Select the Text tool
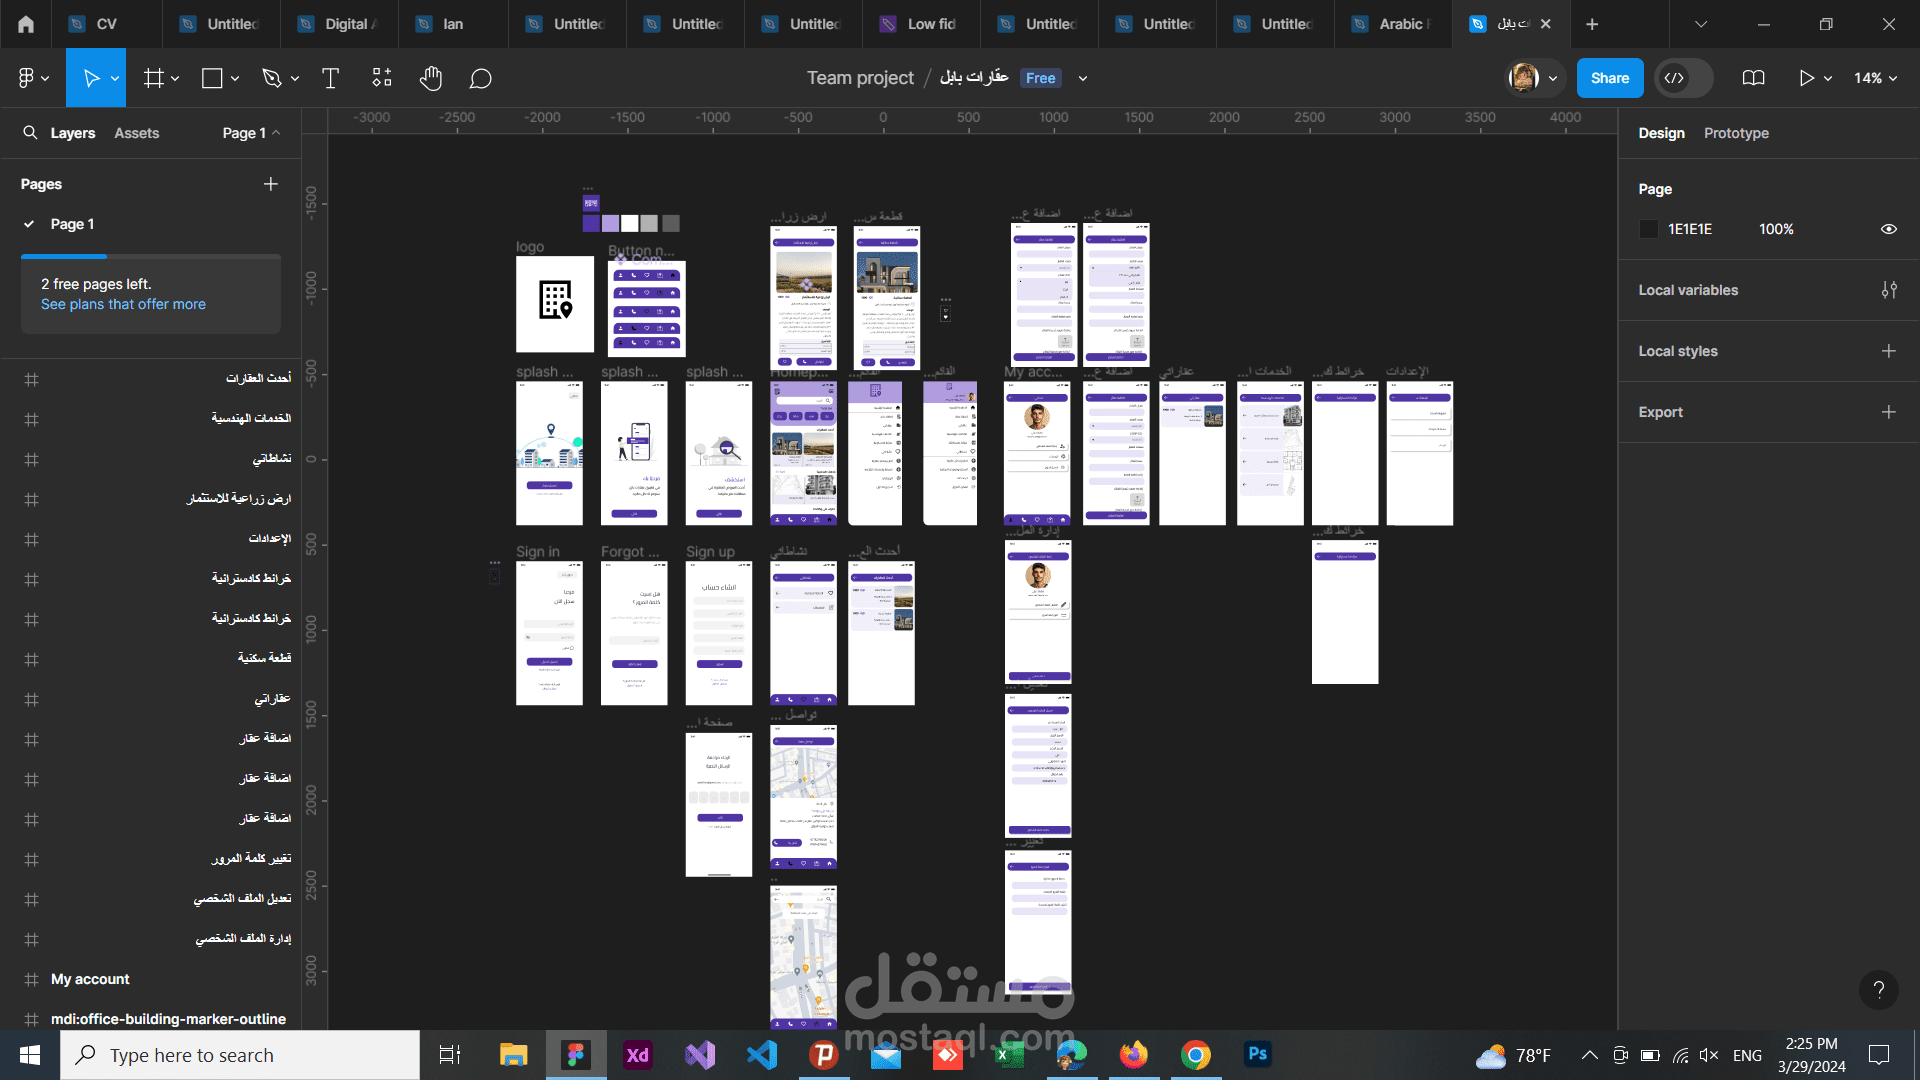Viewport: 1920px width, 1080px height. 330,78
